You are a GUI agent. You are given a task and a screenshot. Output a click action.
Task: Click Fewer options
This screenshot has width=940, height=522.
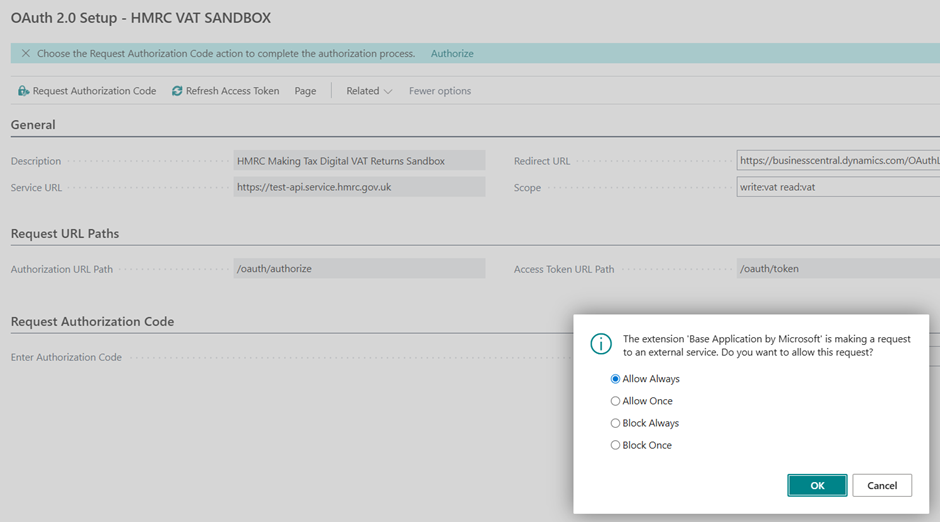pyautogui.click(x=439, y=90)
